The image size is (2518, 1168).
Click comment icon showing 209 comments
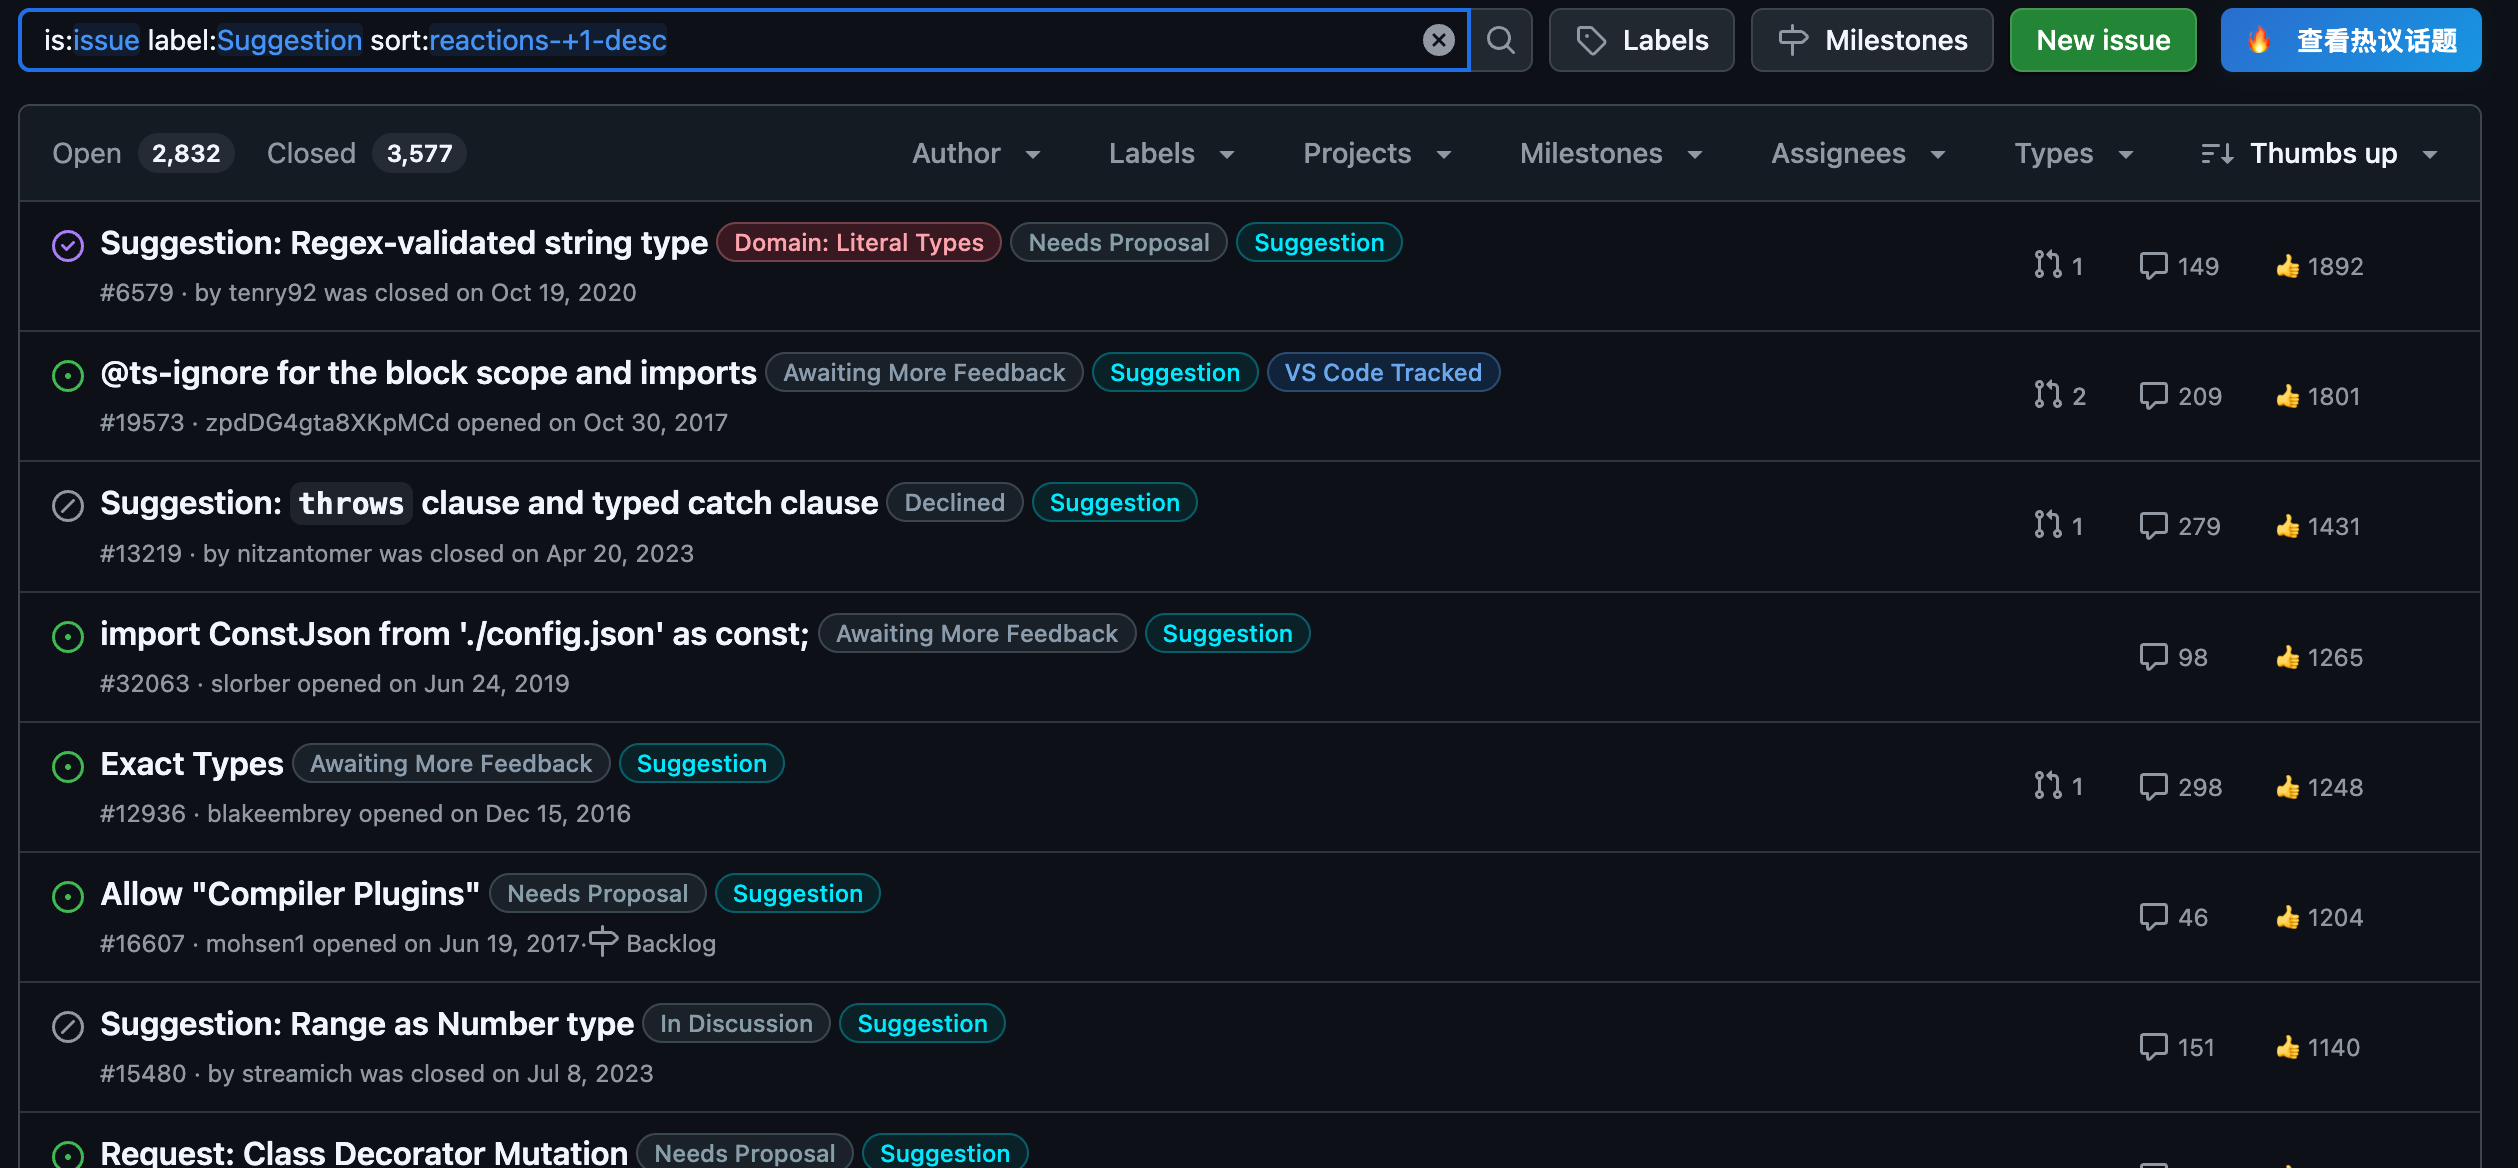click(2152, 396)
